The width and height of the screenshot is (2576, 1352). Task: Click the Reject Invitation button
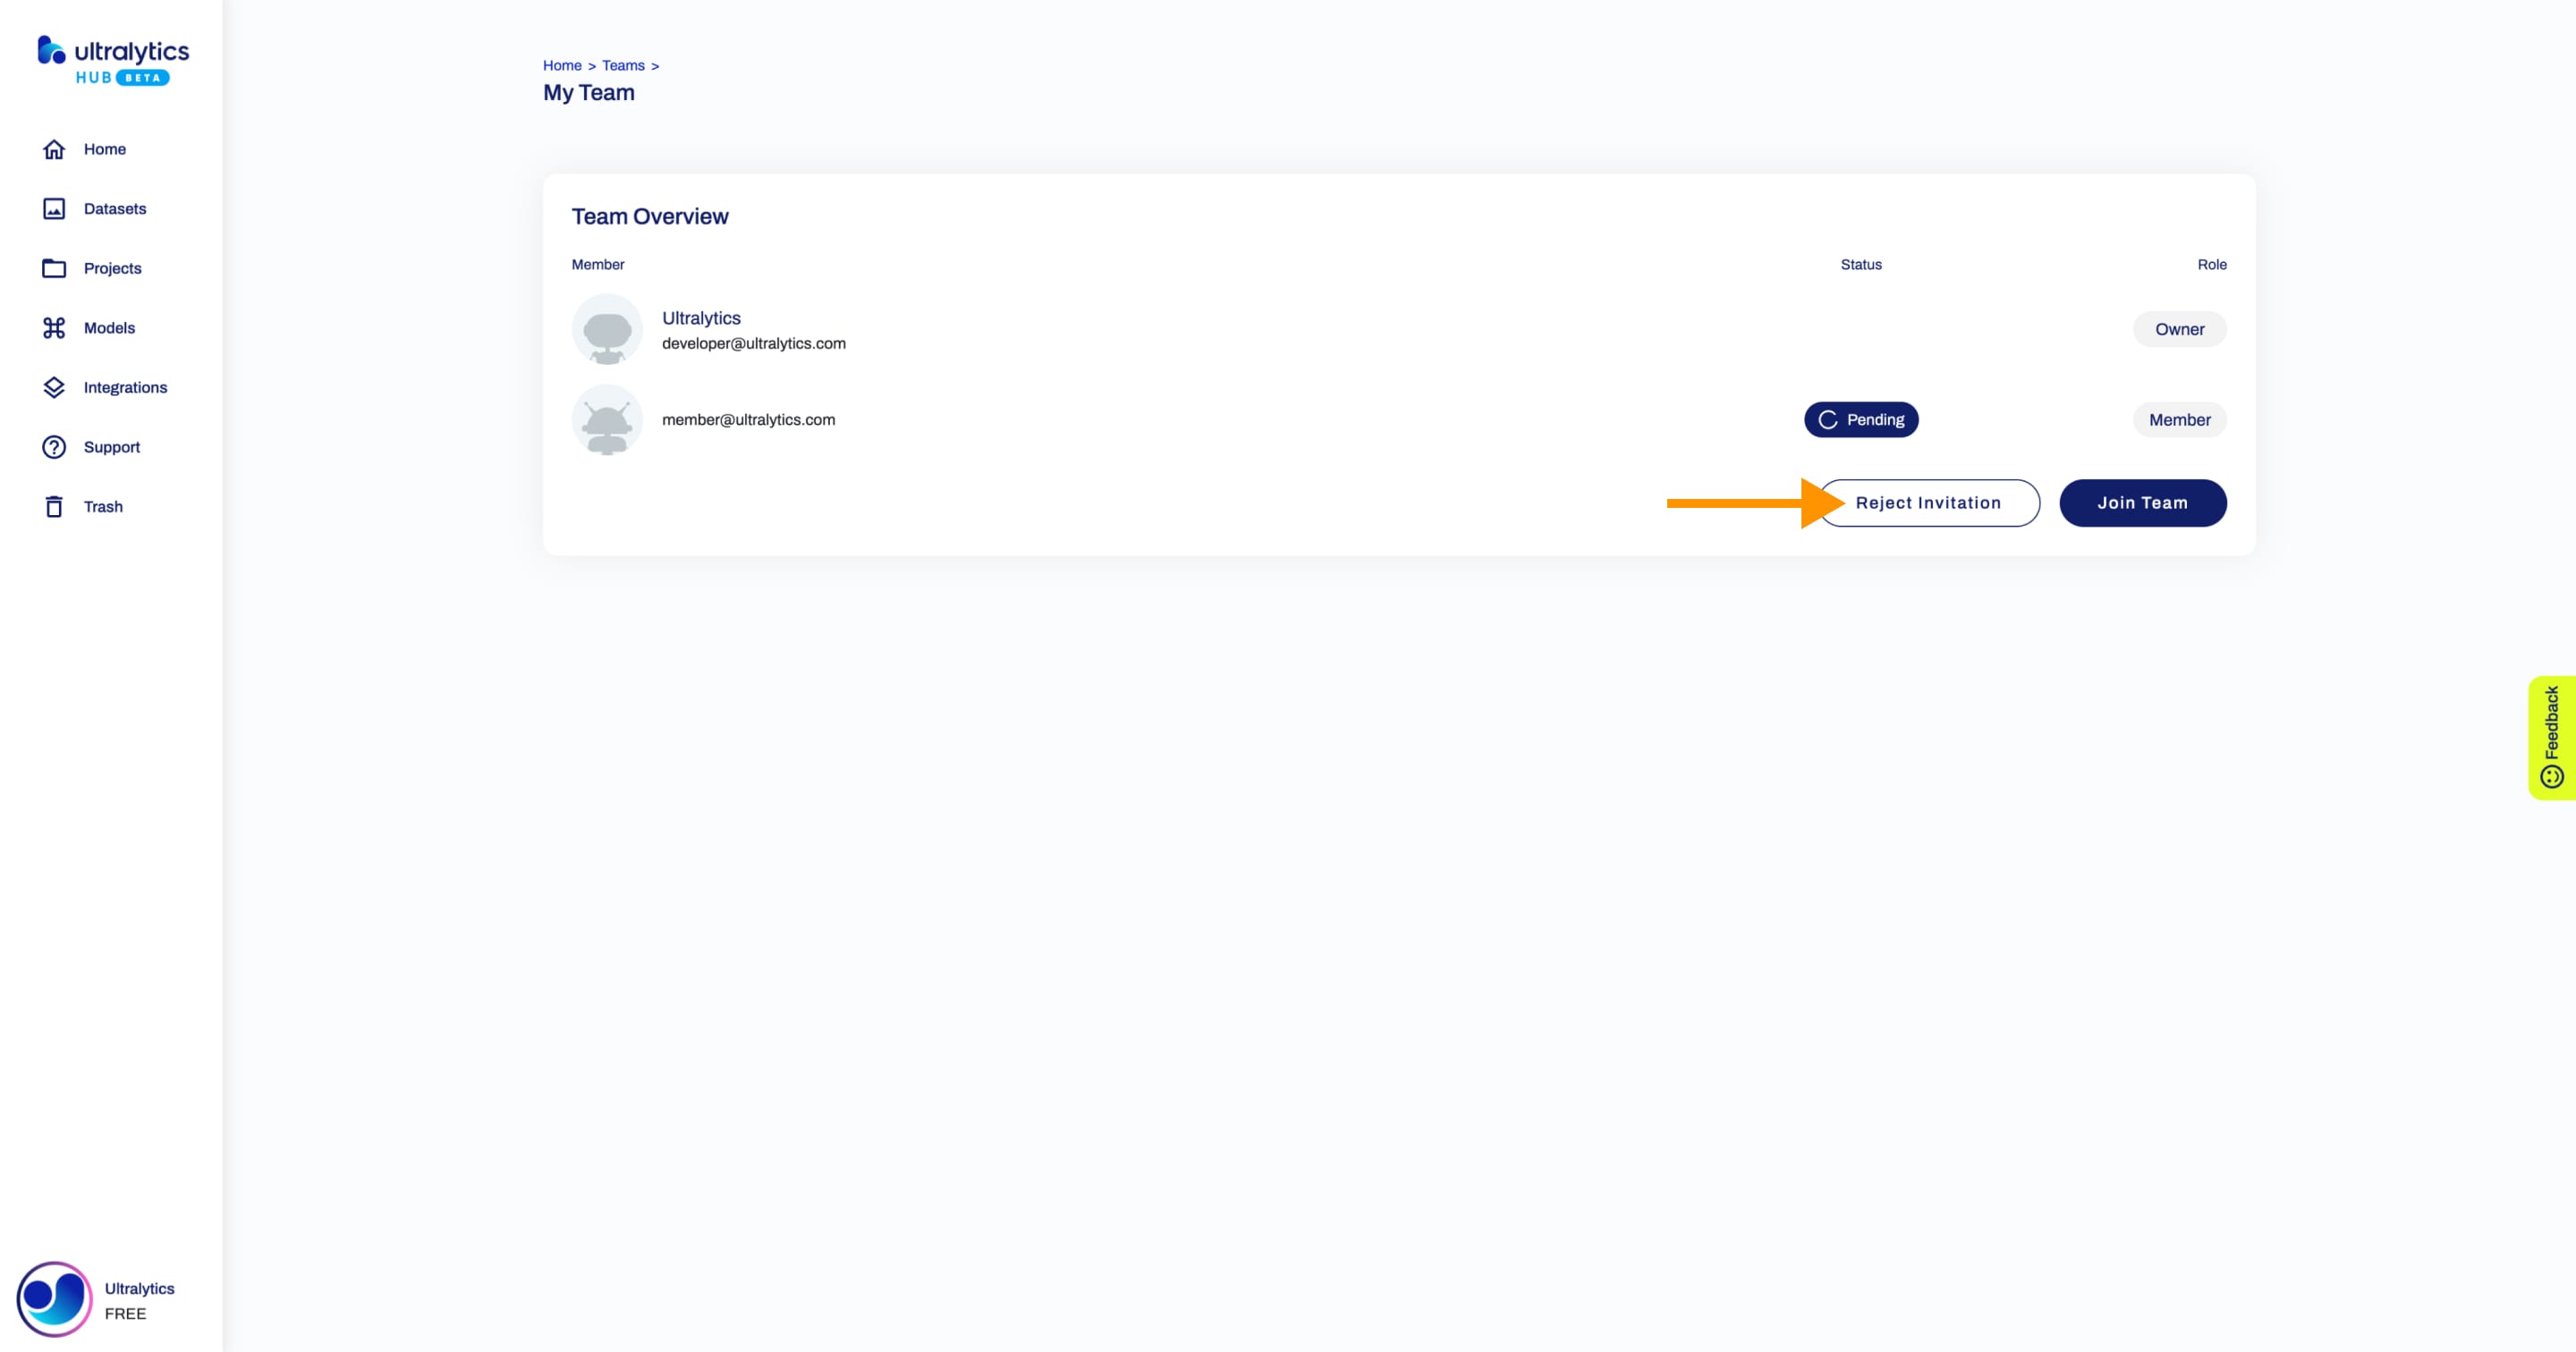(x=1928, y=501)
